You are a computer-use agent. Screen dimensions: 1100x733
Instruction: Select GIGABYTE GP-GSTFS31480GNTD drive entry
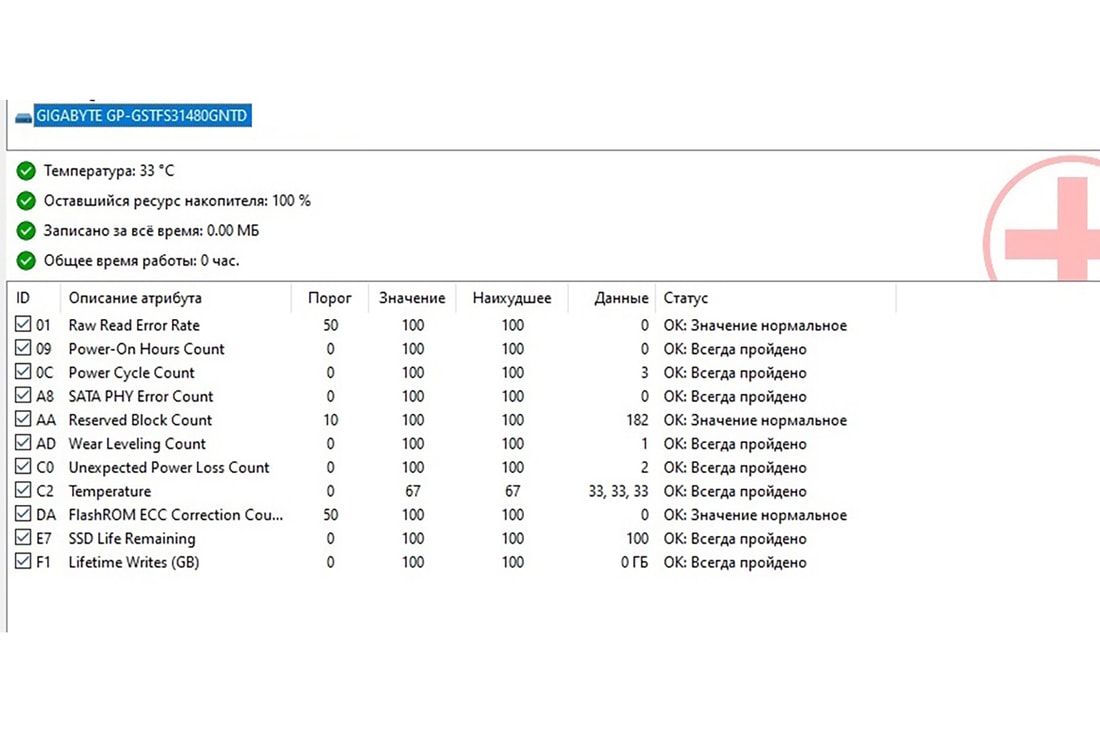tap(142, 117)
